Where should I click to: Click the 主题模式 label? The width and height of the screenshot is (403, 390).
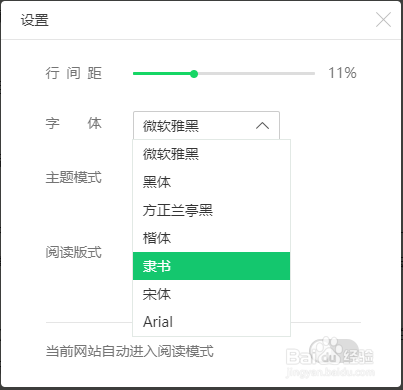click(74, 177)
